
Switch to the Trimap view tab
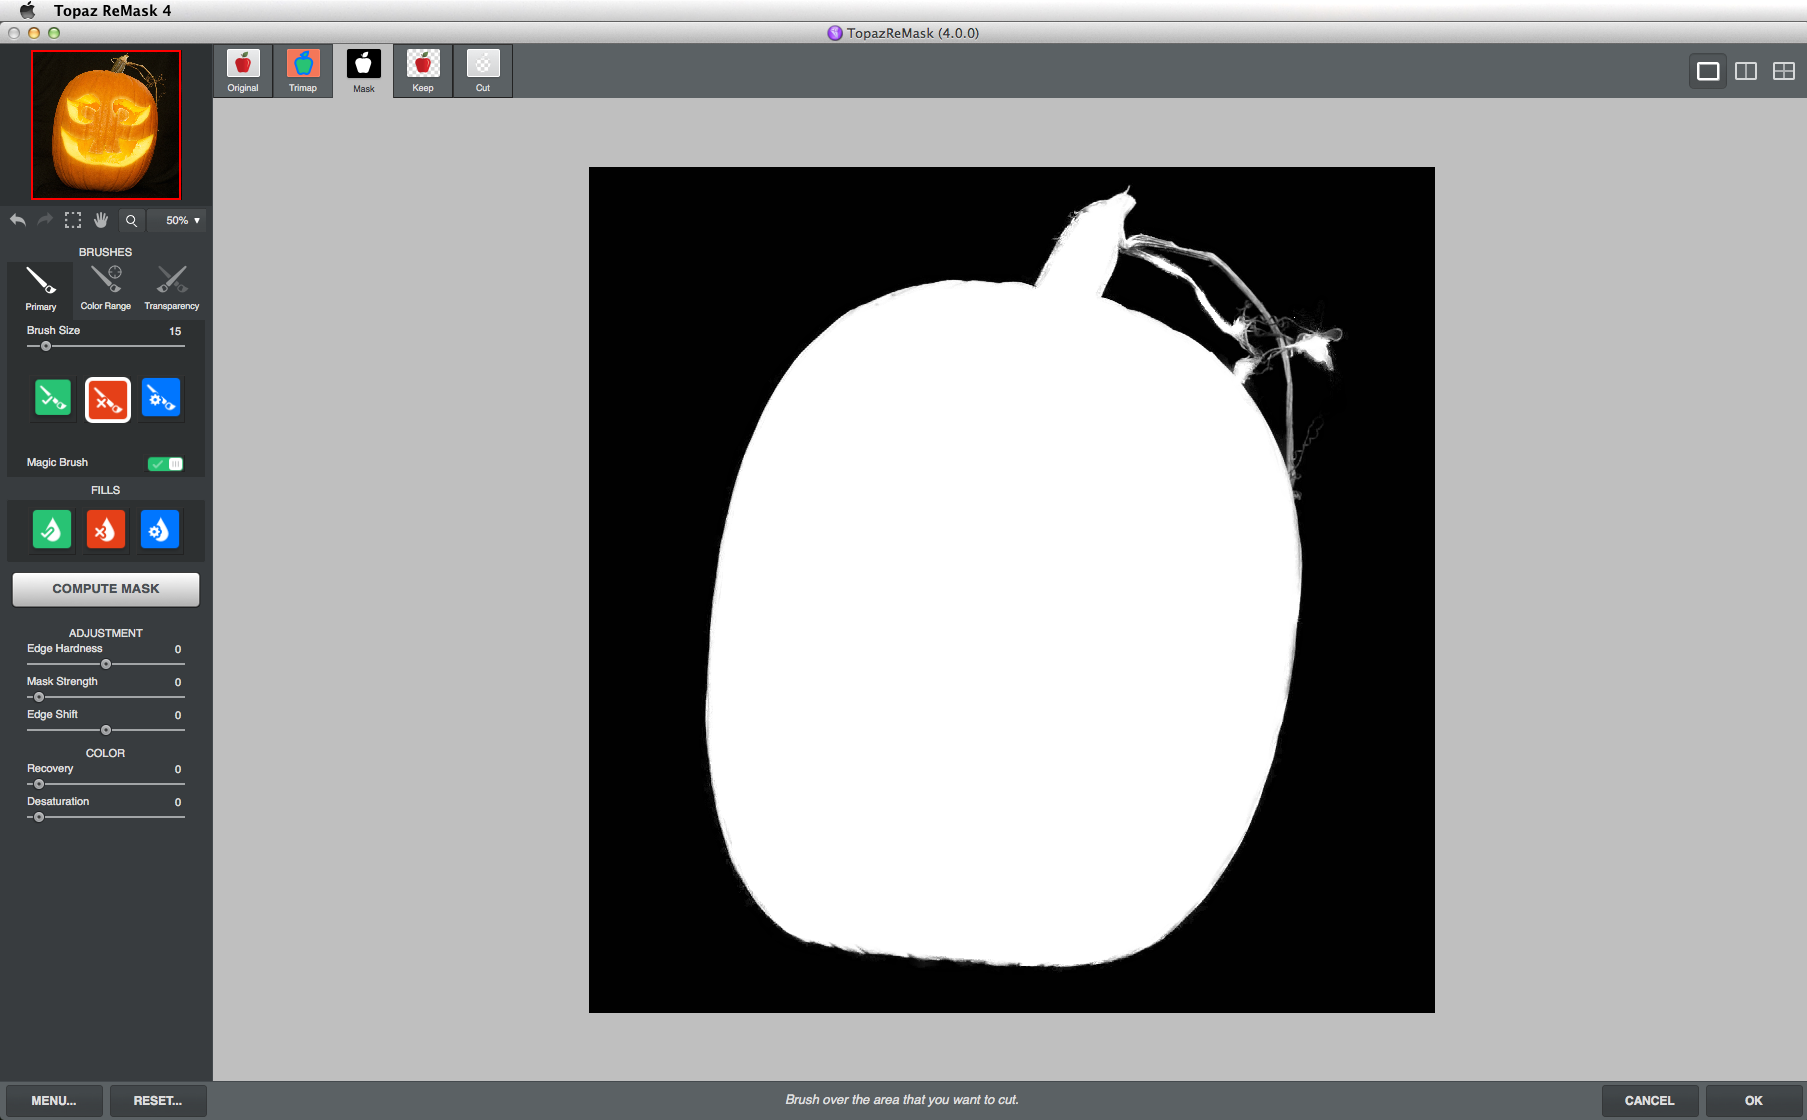pos(303,71)
